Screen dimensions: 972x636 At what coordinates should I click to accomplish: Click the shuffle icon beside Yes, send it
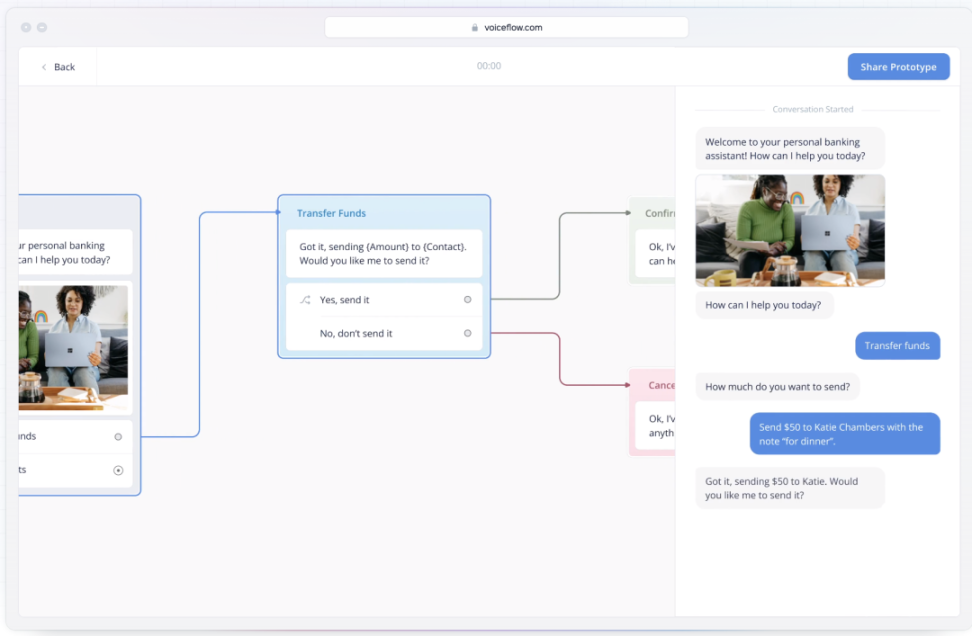(x=305, y=300)
